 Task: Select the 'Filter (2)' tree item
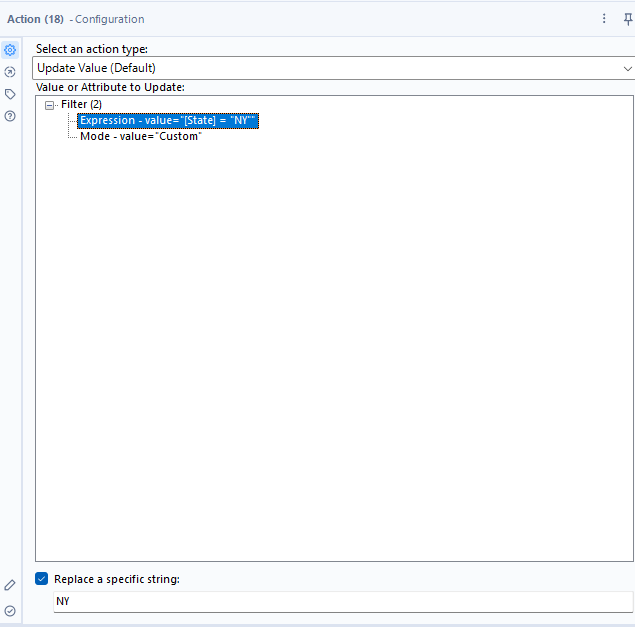81,104
